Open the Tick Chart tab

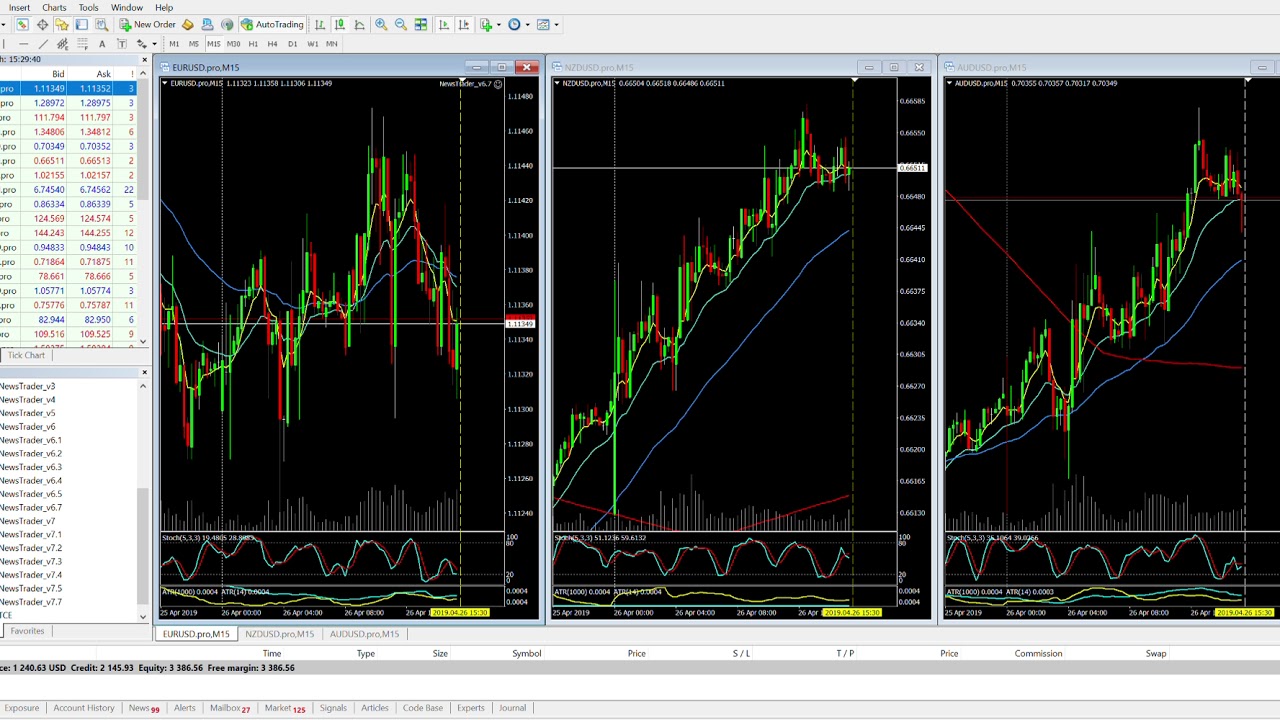point(26,355)
